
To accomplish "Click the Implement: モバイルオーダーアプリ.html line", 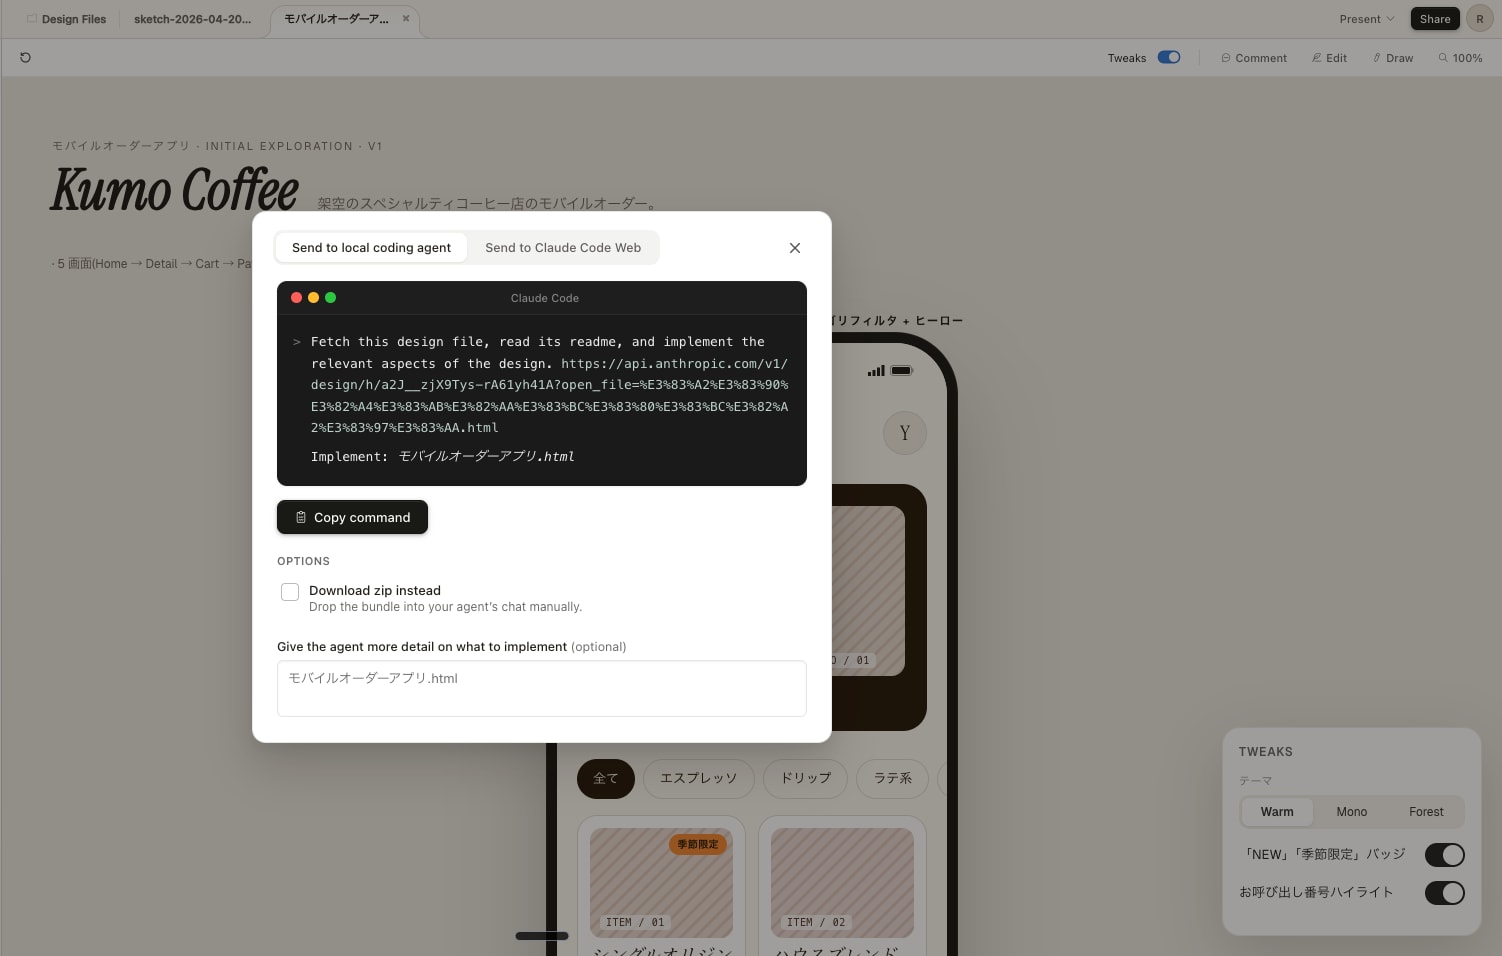I will click(443, 457).
